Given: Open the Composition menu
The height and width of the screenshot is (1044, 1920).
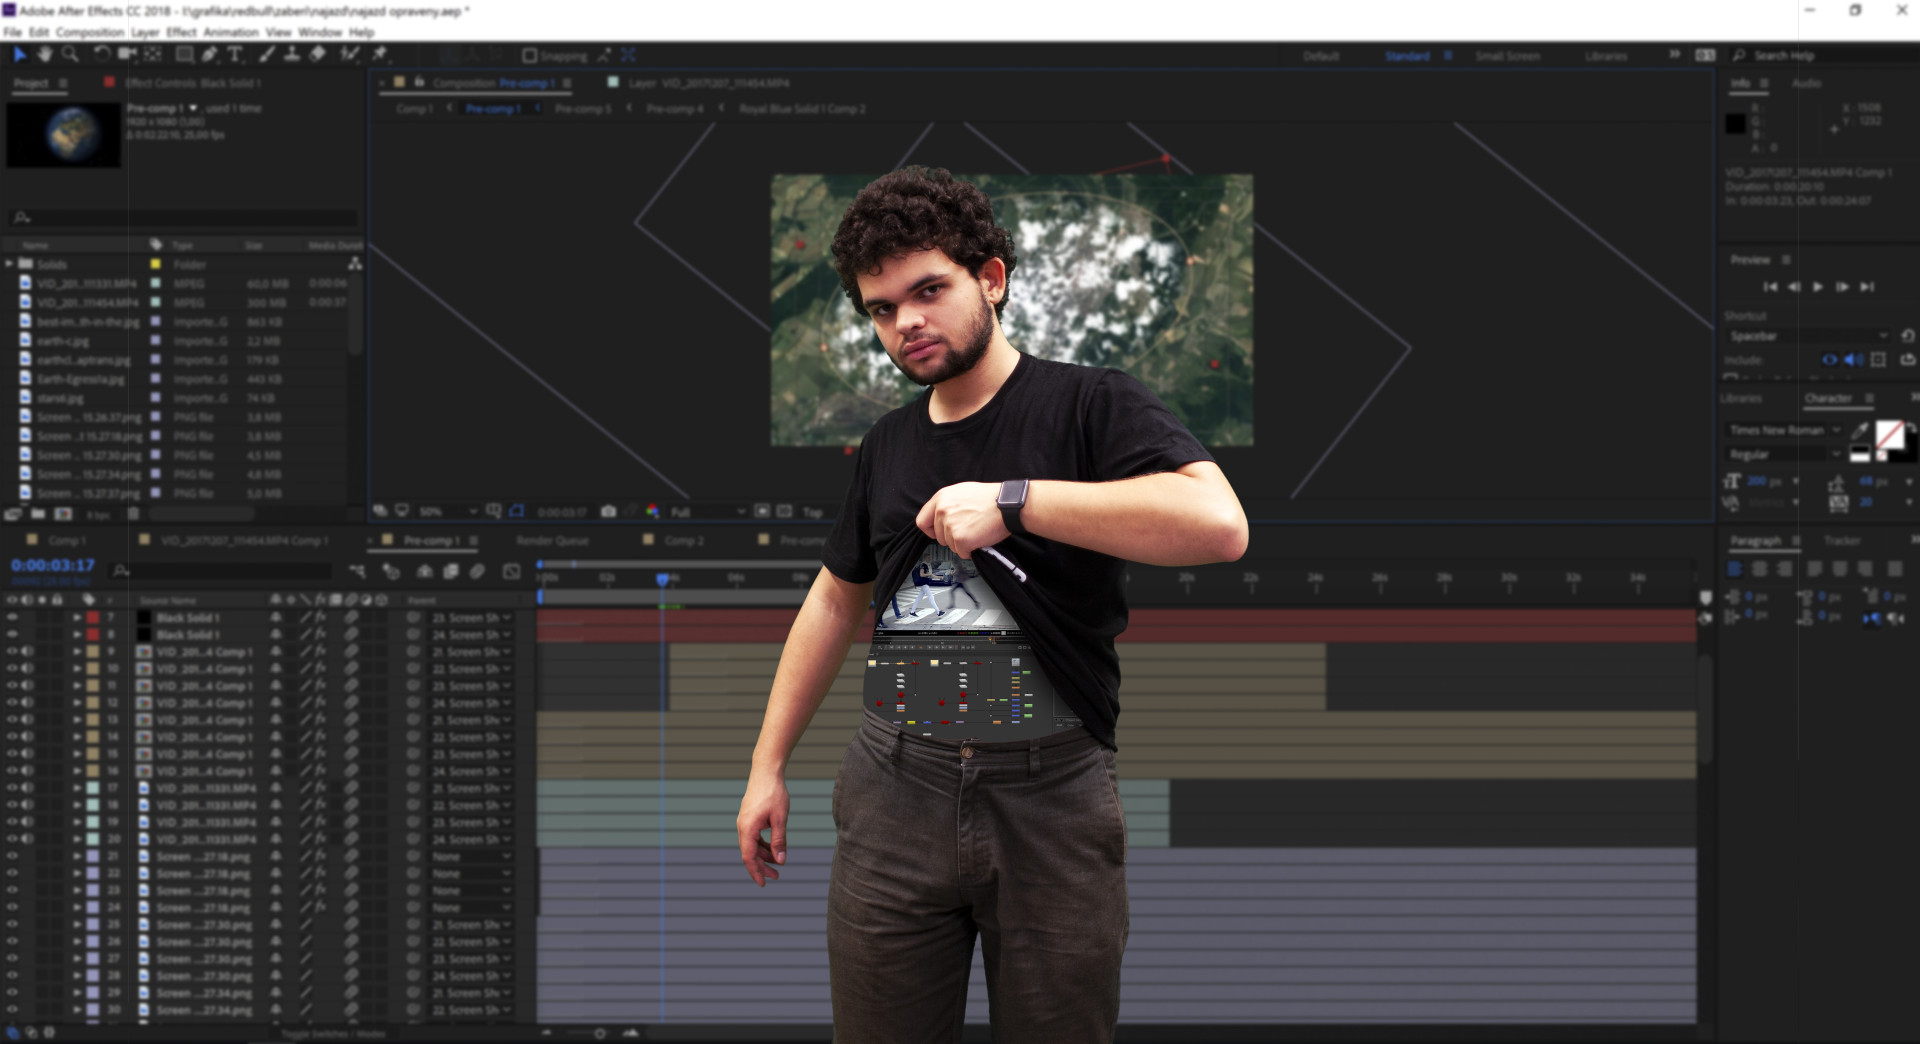Looking at the screenshot, I should (90, 32).
